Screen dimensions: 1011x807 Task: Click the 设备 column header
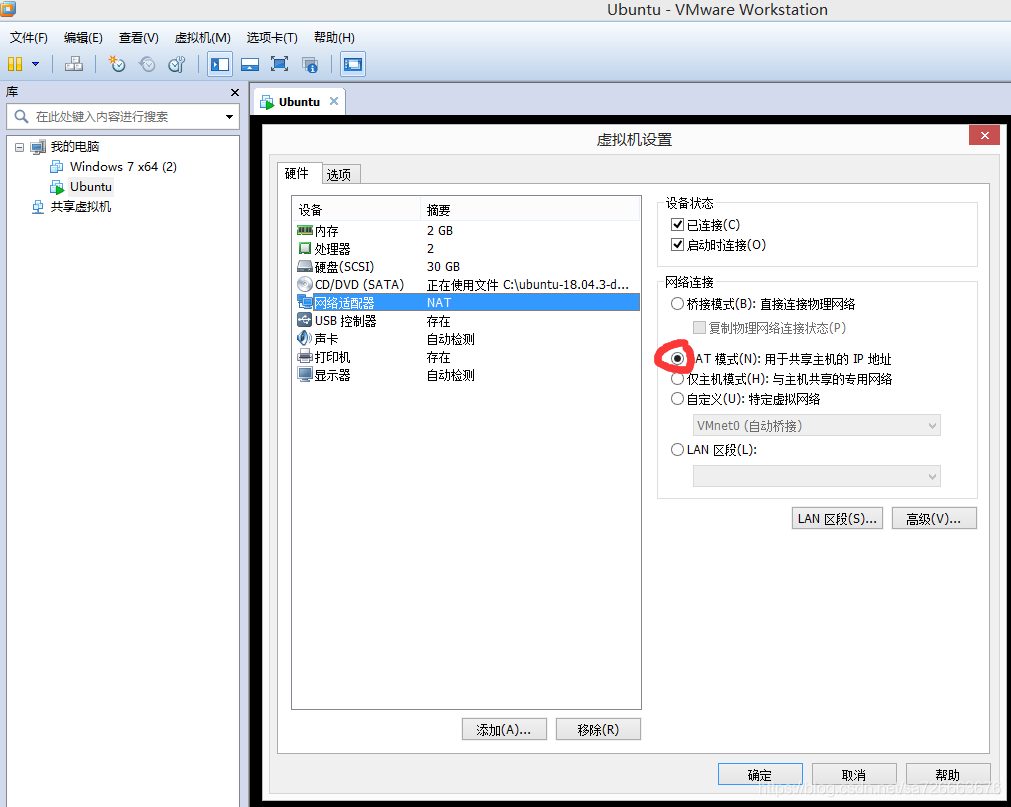356,209
